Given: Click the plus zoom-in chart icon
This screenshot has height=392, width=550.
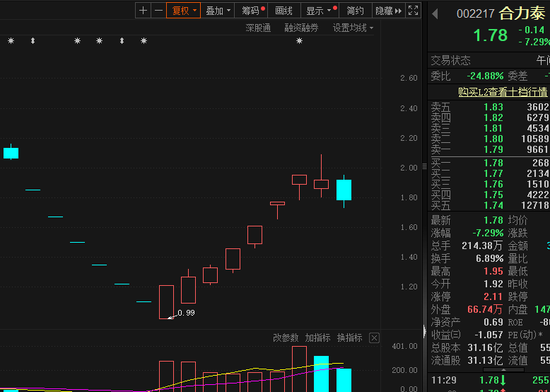Looking at the screenshot, I should point(143,11).
